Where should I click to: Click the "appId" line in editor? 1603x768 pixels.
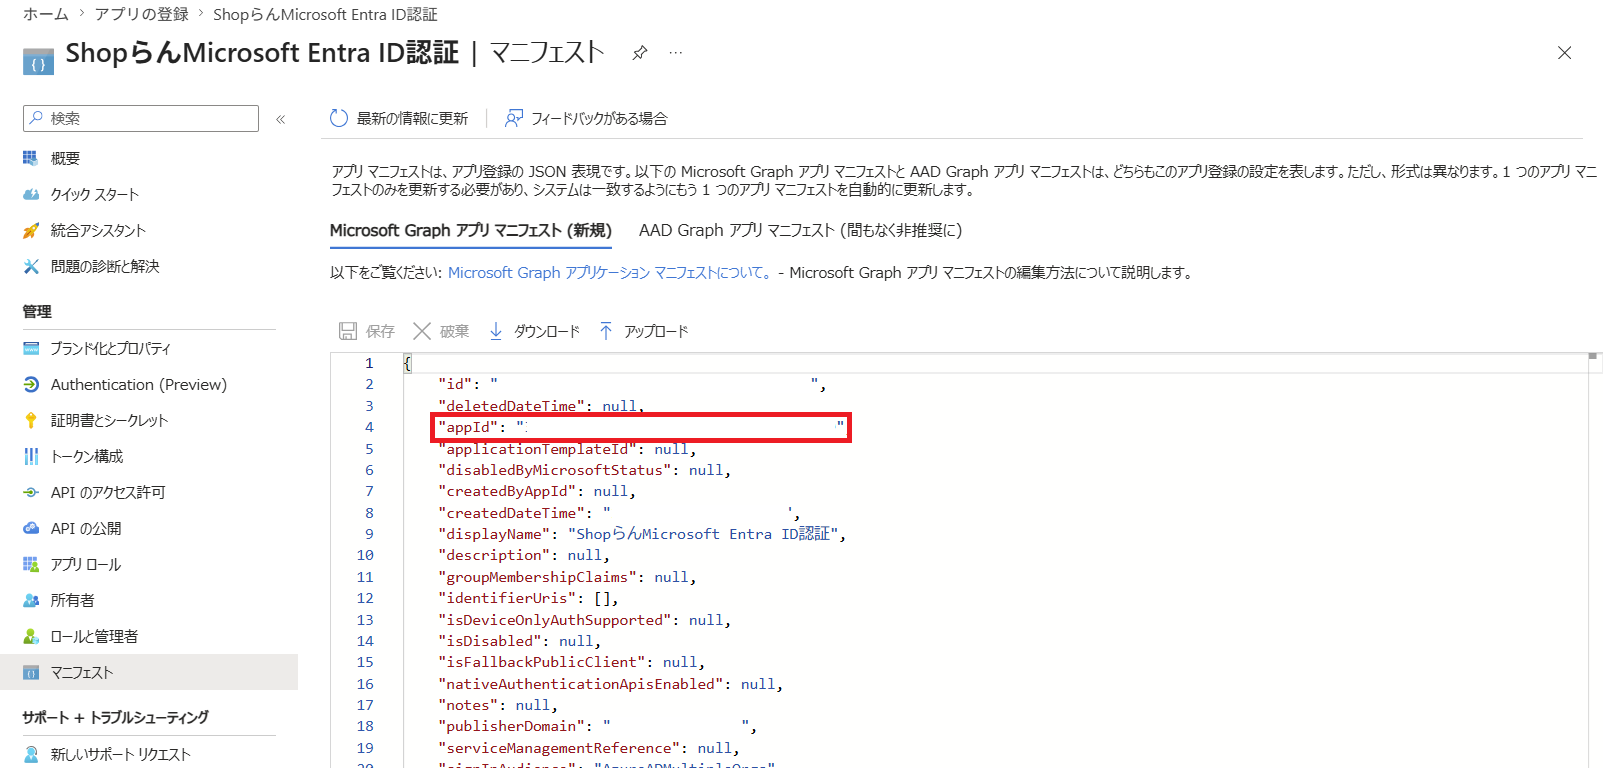pos(641,427)
